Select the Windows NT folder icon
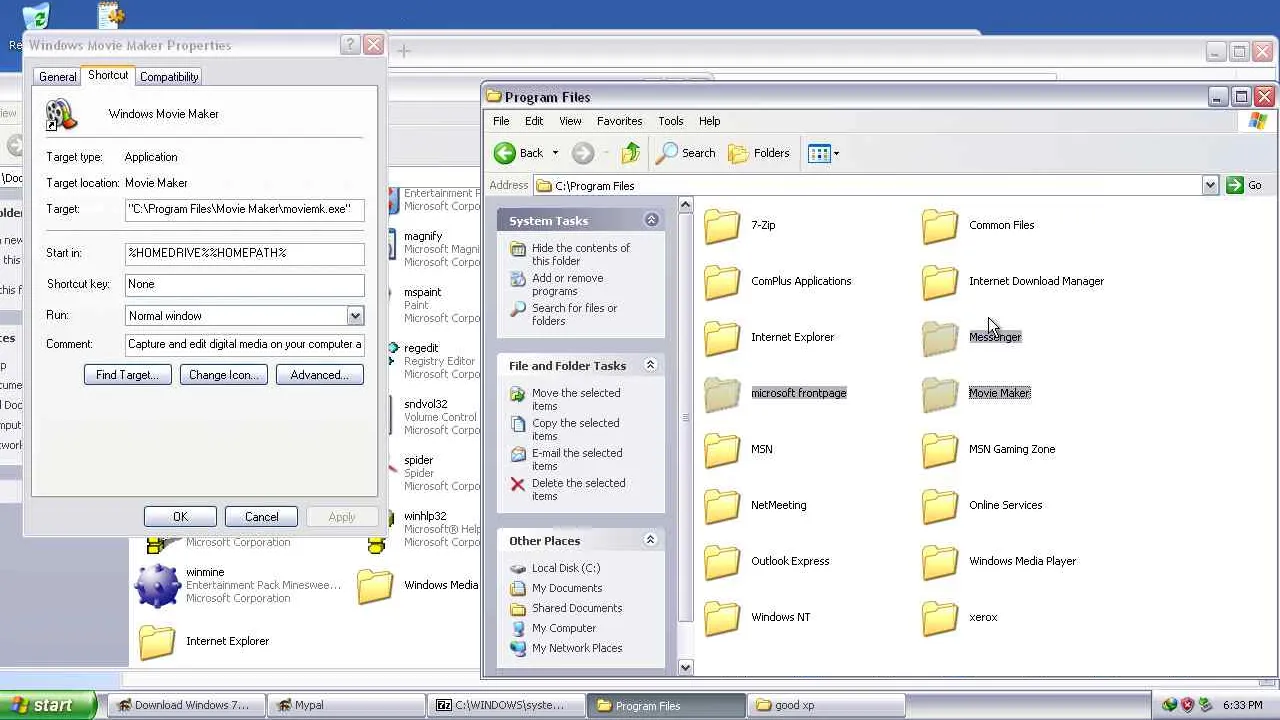This screenshot has height=720, width=1280. click(722, 618)
